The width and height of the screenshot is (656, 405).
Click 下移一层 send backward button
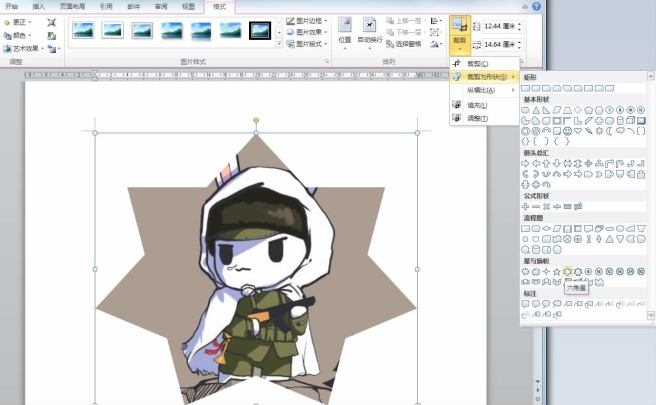point(405,32)
